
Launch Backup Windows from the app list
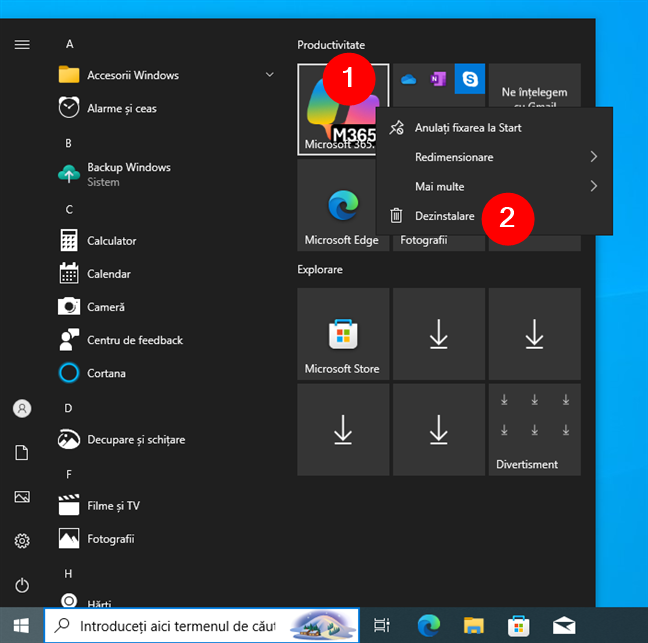pyautogui.click(x=165, y=174)
